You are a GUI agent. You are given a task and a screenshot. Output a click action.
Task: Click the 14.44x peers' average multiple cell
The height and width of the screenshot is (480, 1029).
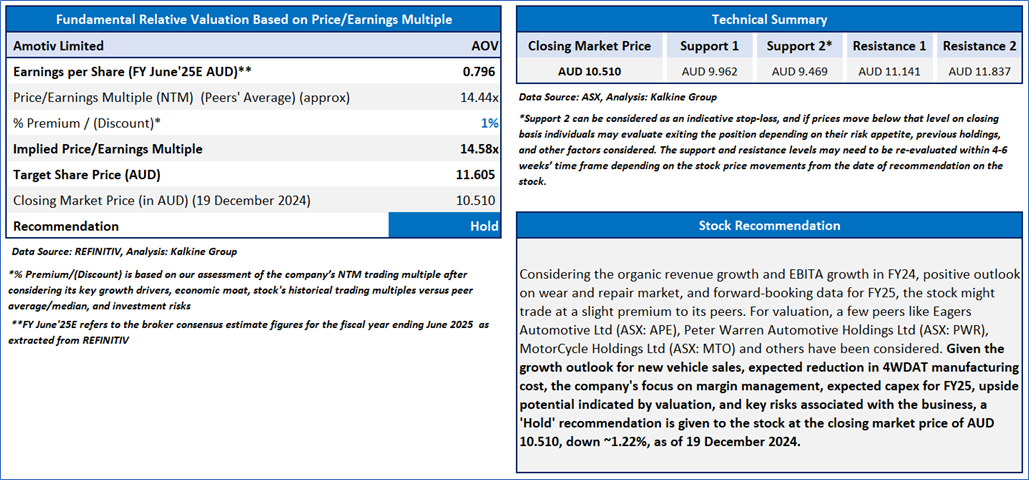(480, 97)
